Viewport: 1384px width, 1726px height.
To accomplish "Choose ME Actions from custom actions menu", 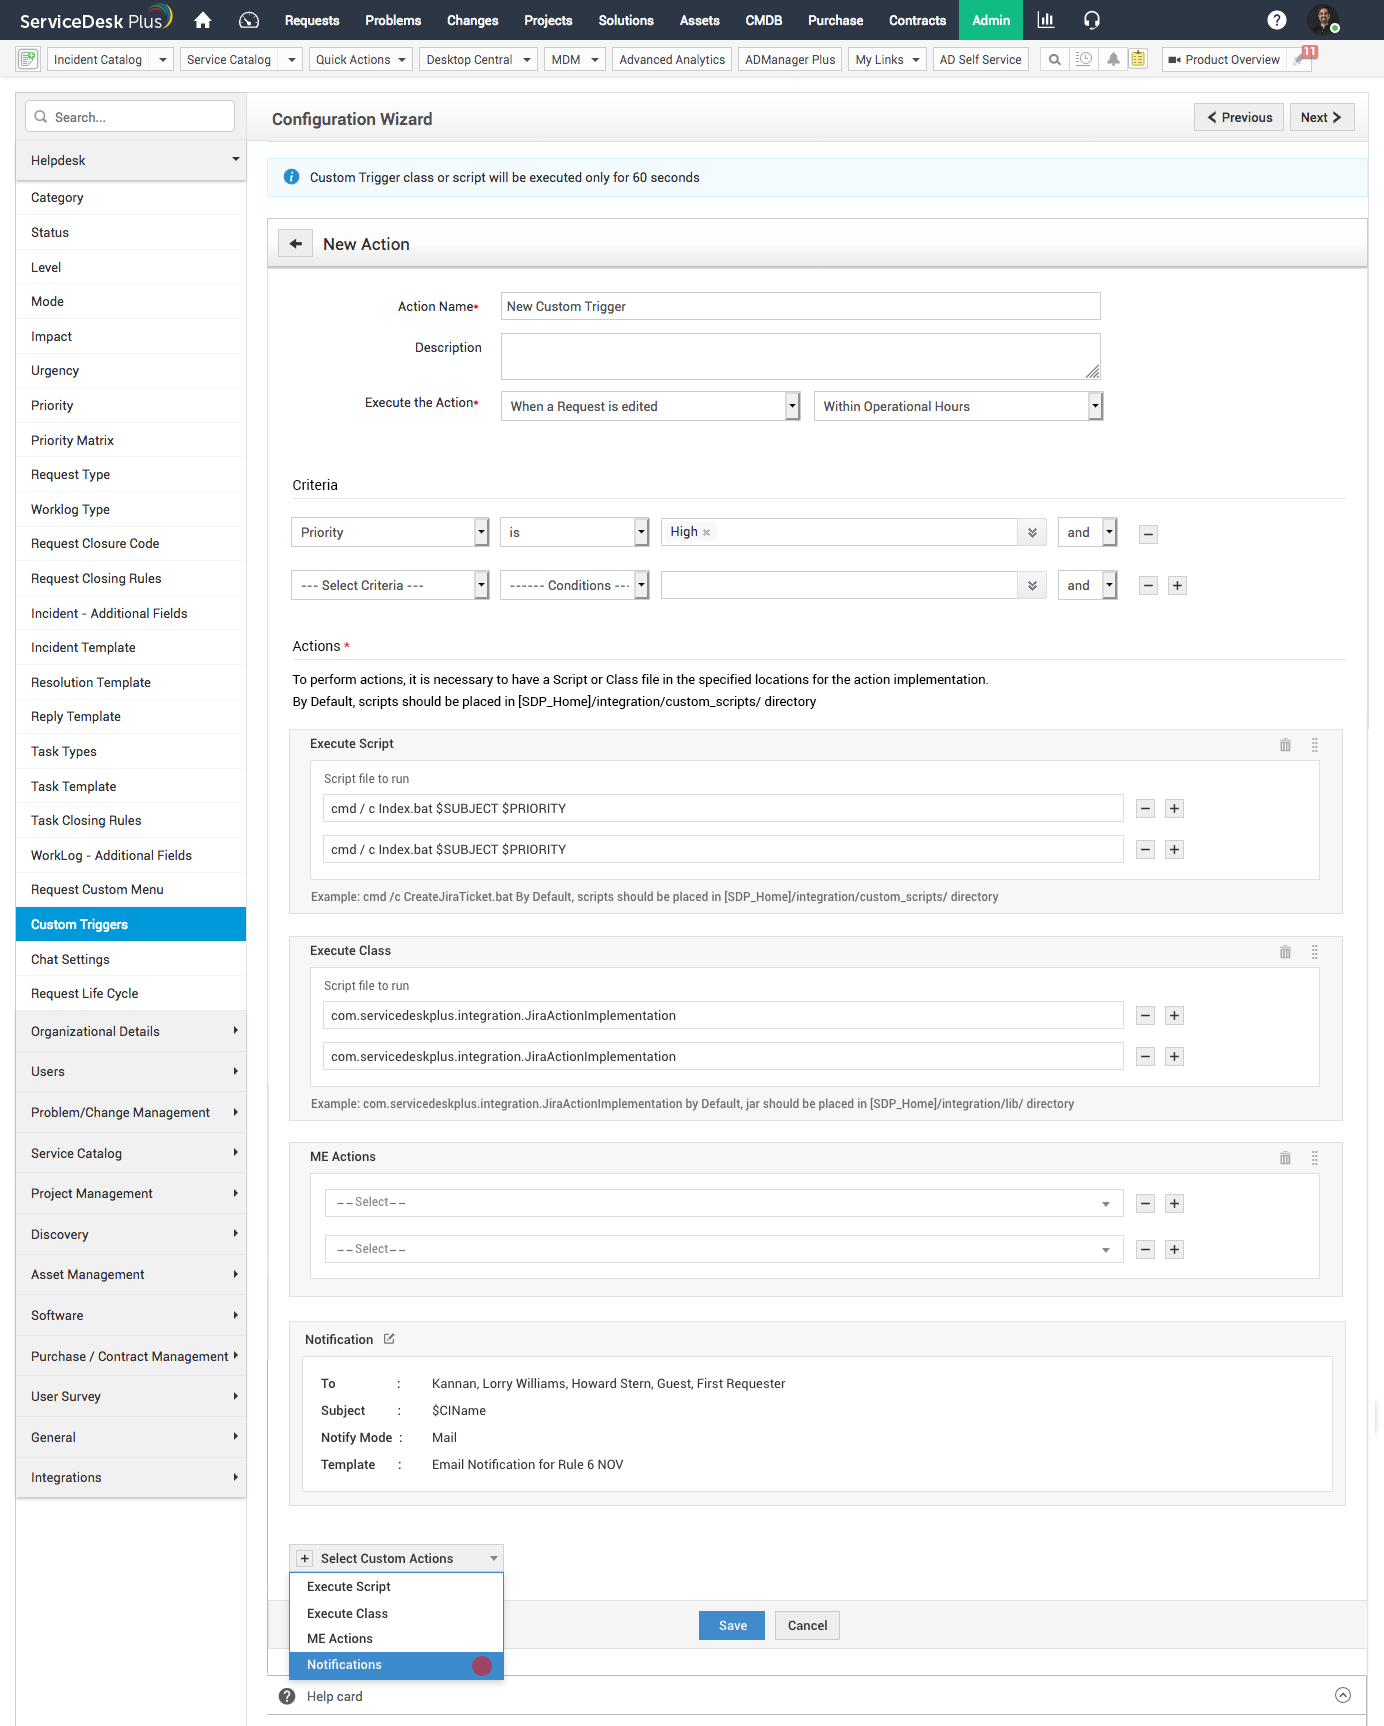I will [396, 1639].
